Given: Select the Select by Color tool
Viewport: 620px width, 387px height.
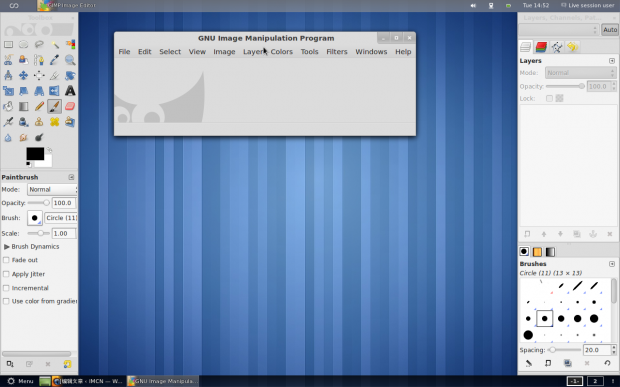Looking at the screenshot, I should point(70,44).
